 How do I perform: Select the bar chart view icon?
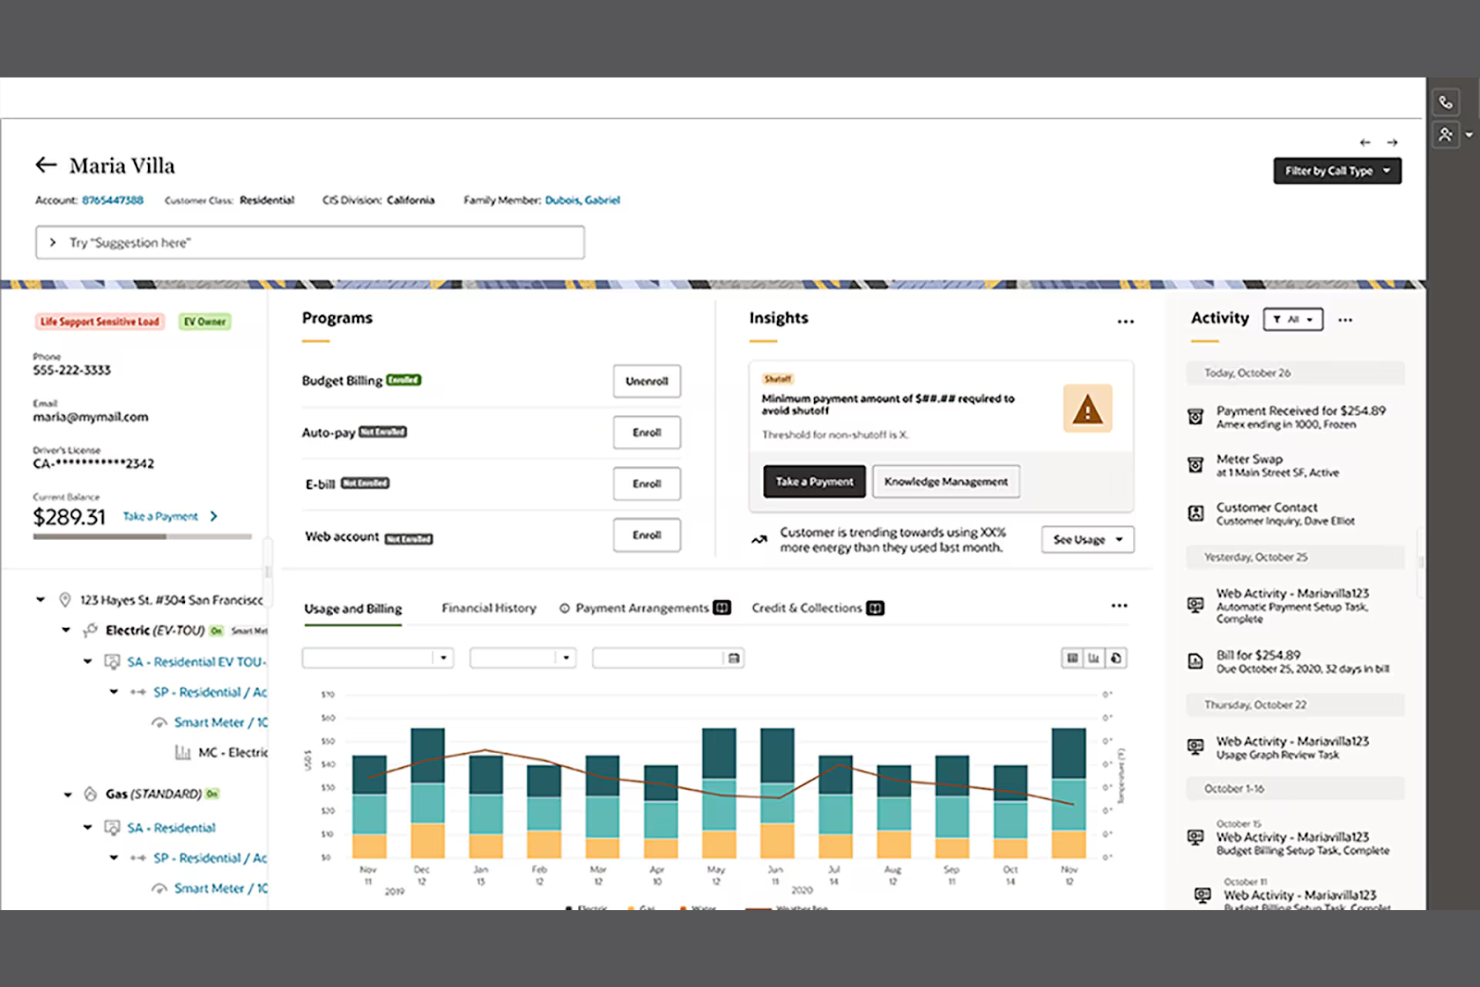[1095, 658]
